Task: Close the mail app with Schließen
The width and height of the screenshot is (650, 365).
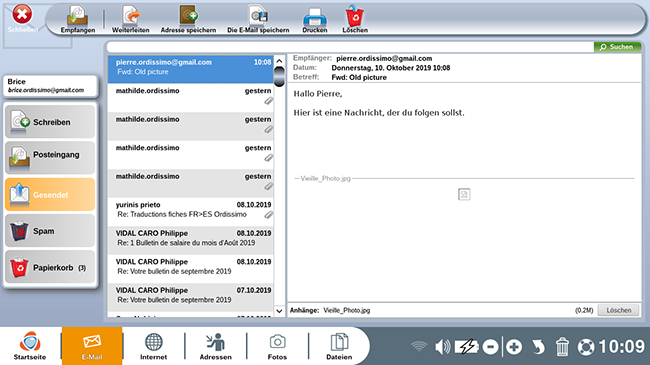Action: pyautogui.click(x=22, y=19)
